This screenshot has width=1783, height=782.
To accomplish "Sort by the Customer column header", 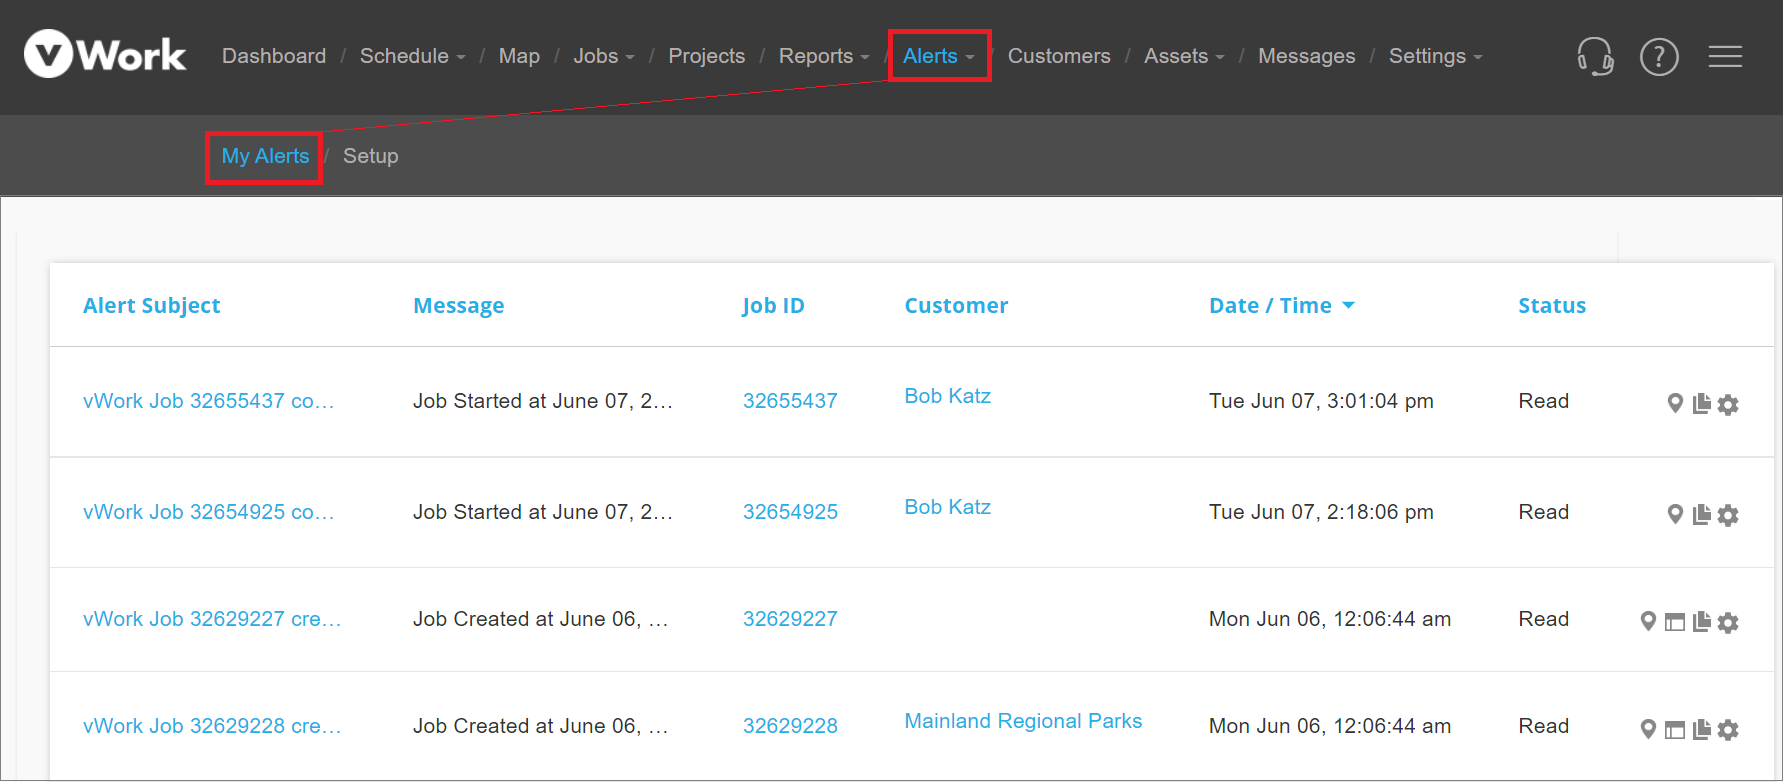I will pyautogui.click(x=956, y=306).
